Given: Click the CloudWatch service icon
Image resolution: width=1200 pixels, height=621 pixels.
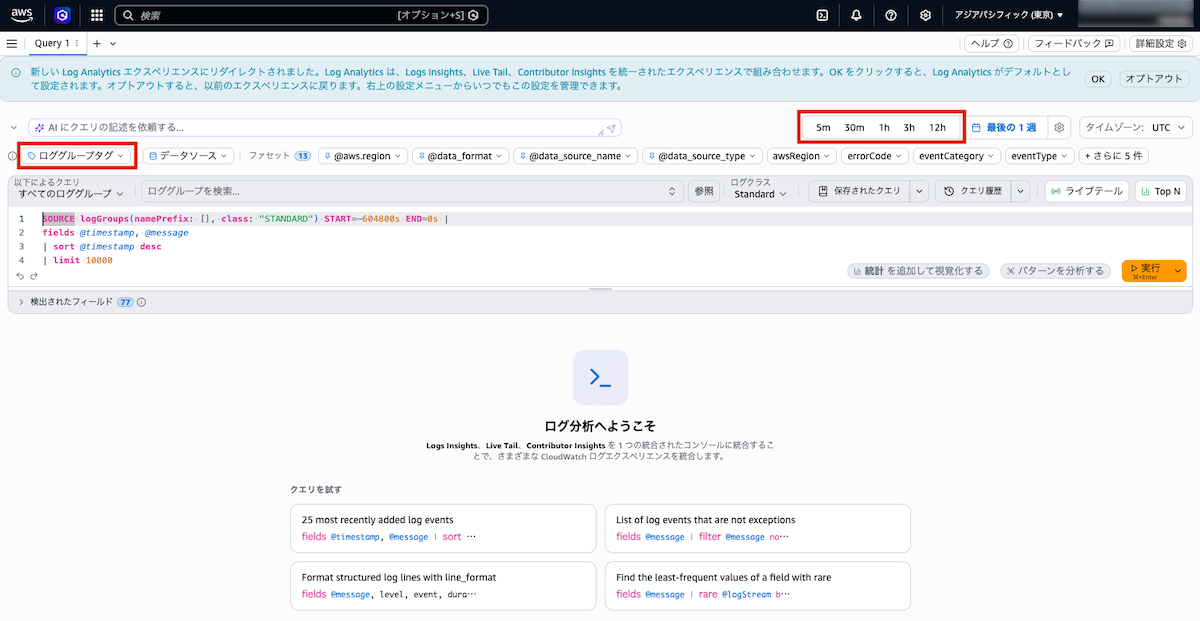Looking at the screenshot, I should [62, 15].
